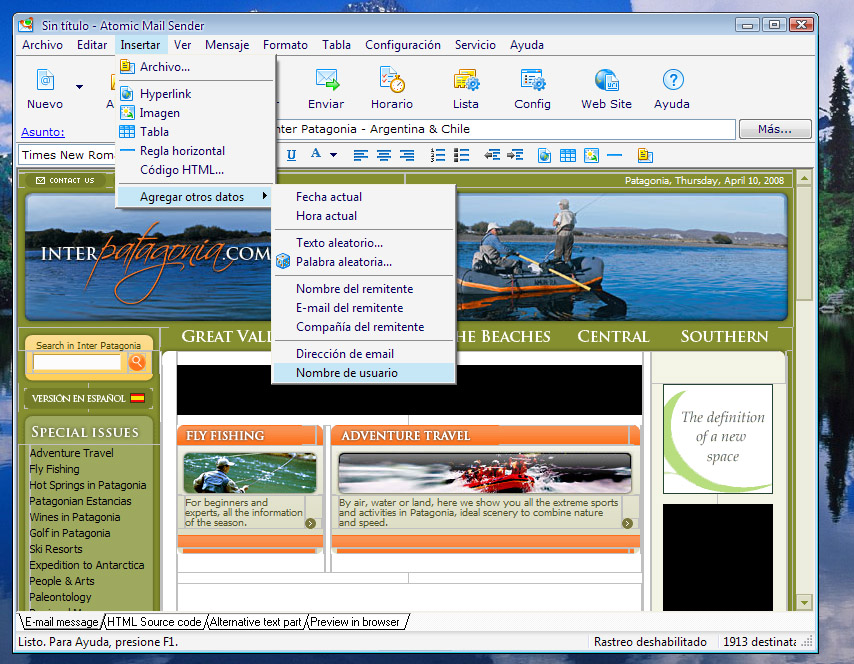Select Hyperlink from the Insertar menu
The image size is (854, 664).
click(x=195, y=94)
